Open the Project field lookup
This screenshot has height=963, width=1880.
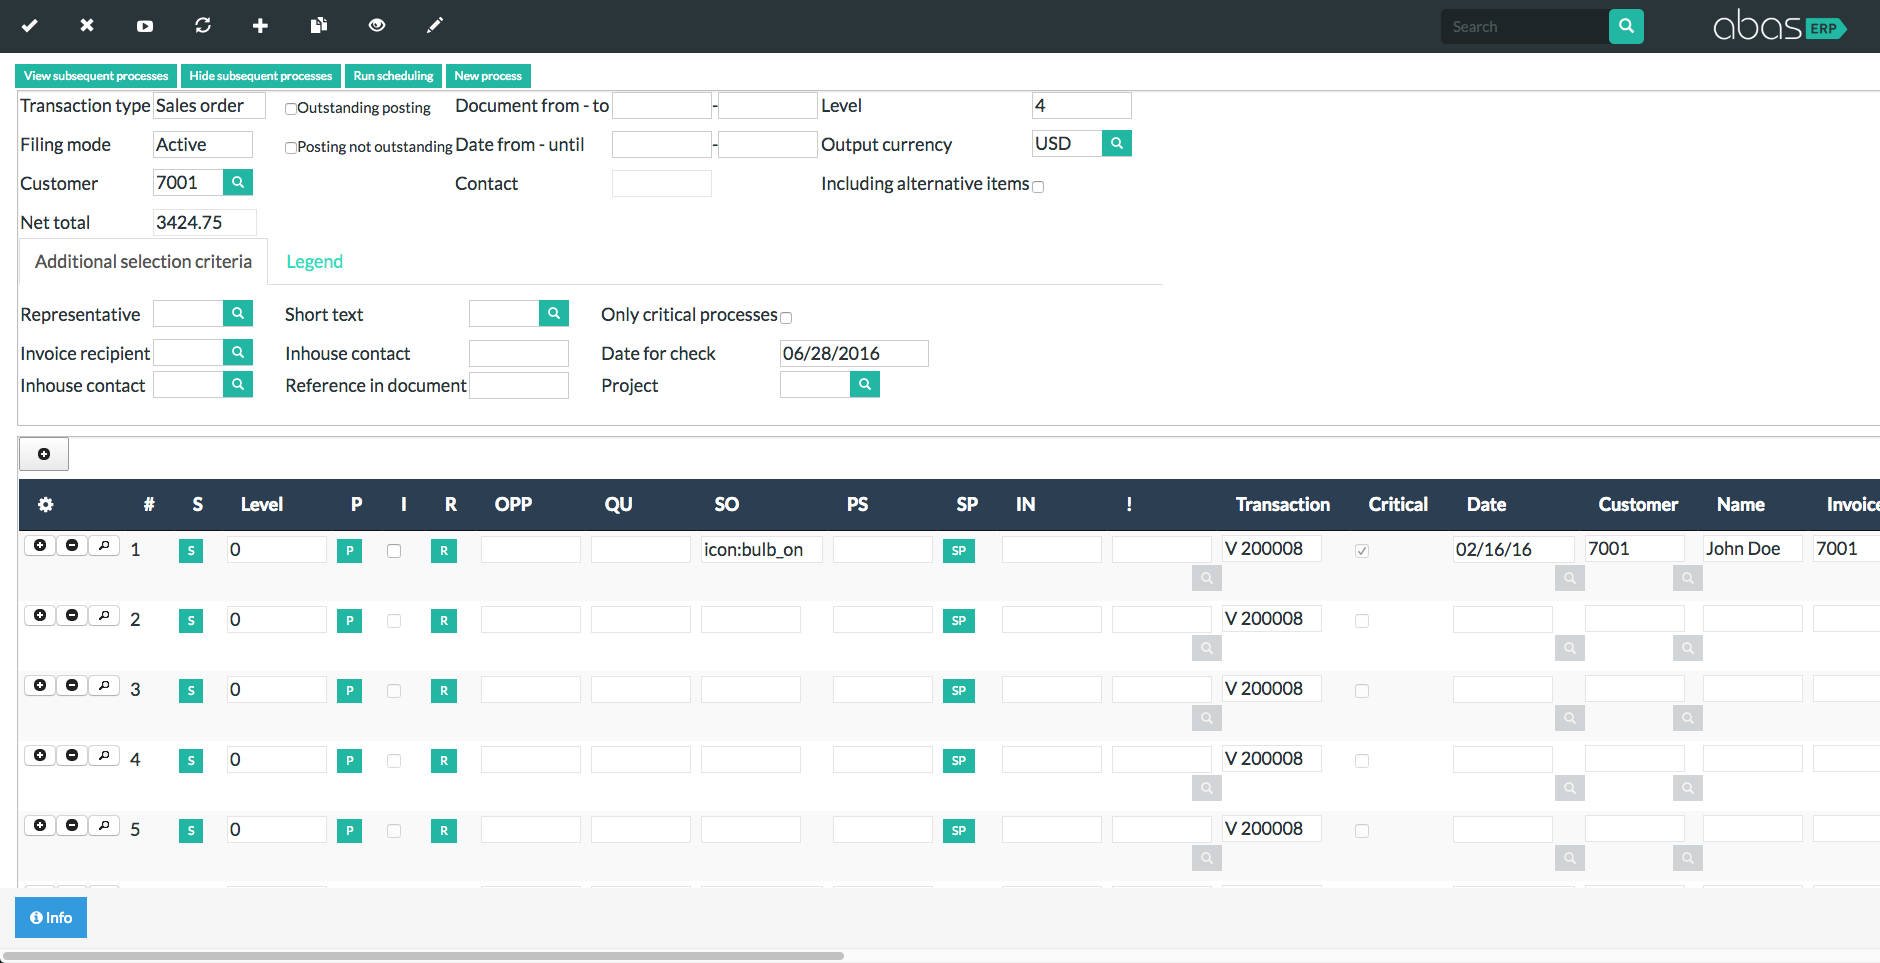click(865, 384)
